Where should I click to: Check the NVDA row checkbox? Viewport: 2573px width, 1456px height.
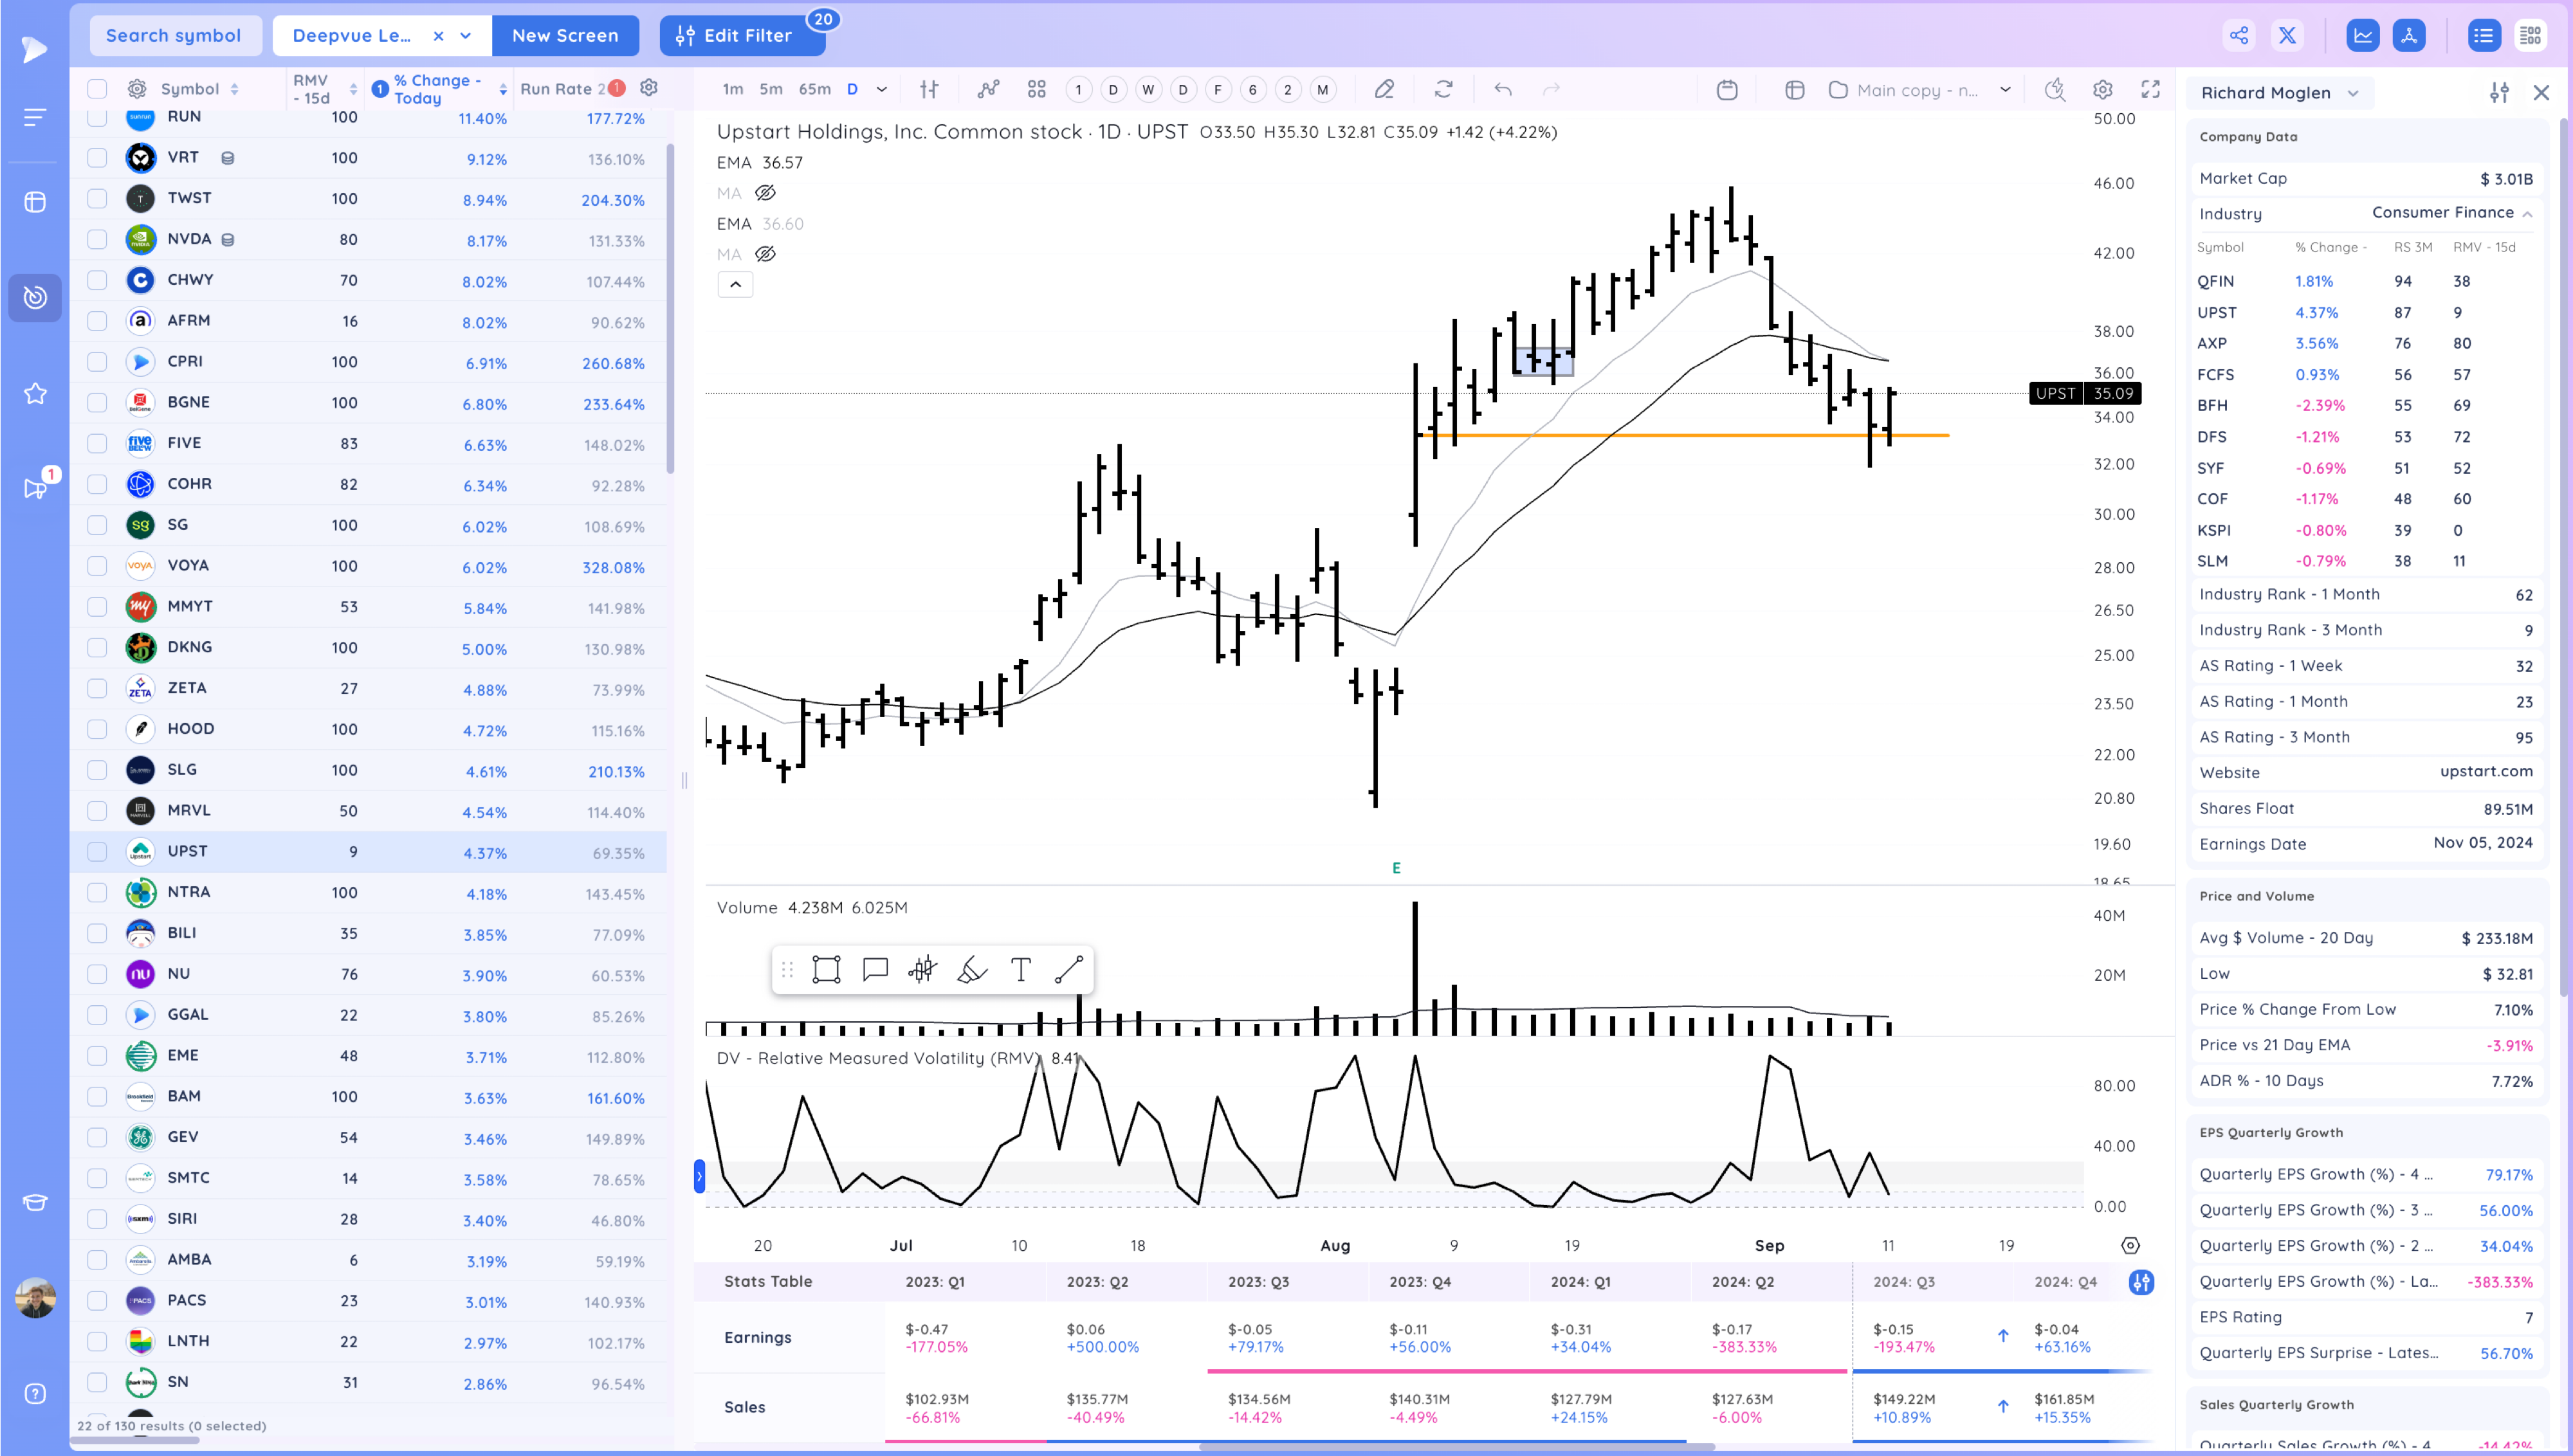97,239
